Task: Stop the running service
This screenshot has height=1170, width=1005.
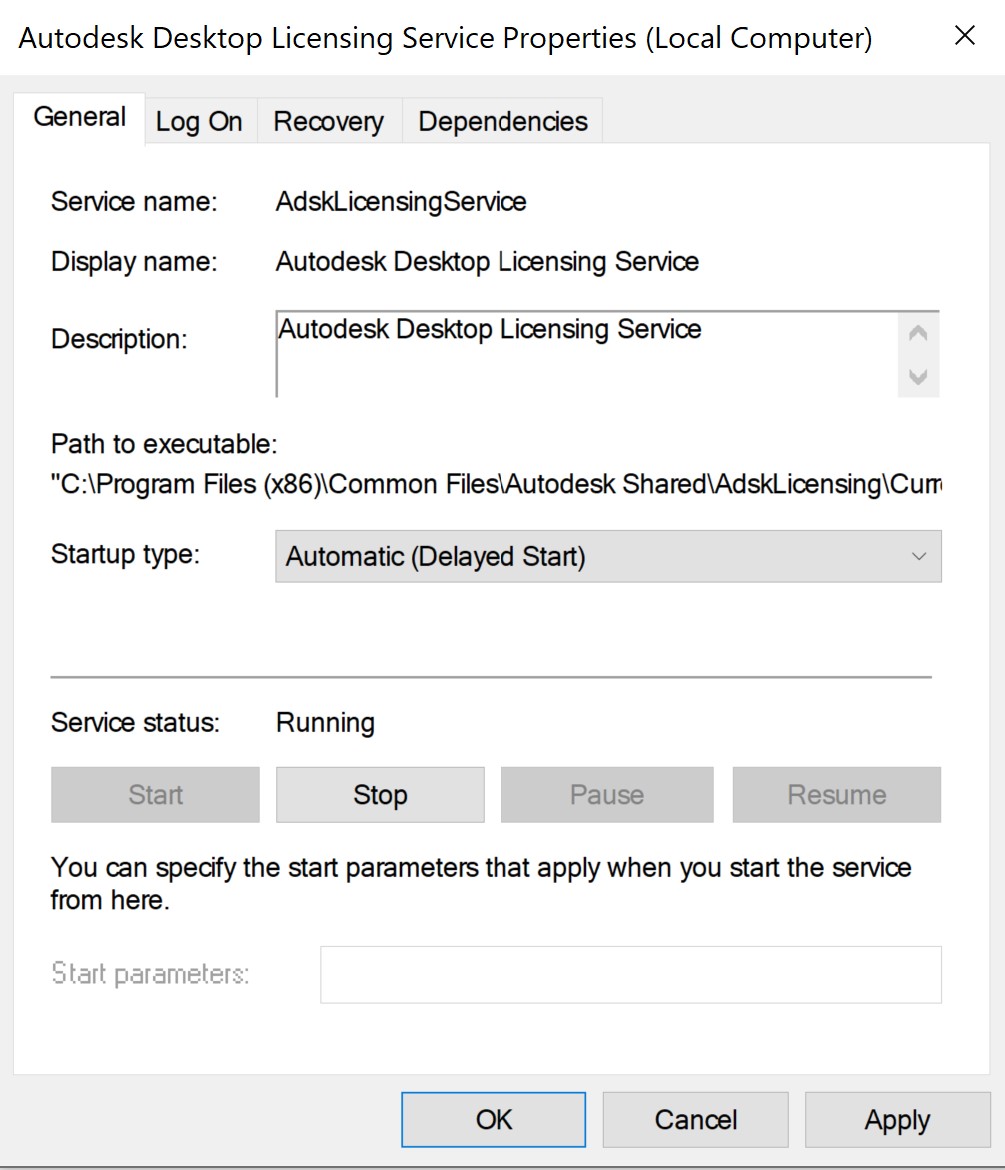Action: tap(380, 795)
